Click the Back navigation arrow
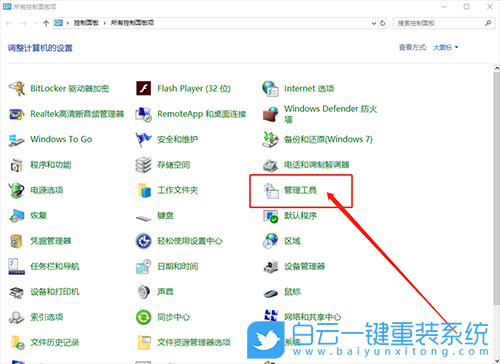The image size is (500, 364). pos(9,23)
